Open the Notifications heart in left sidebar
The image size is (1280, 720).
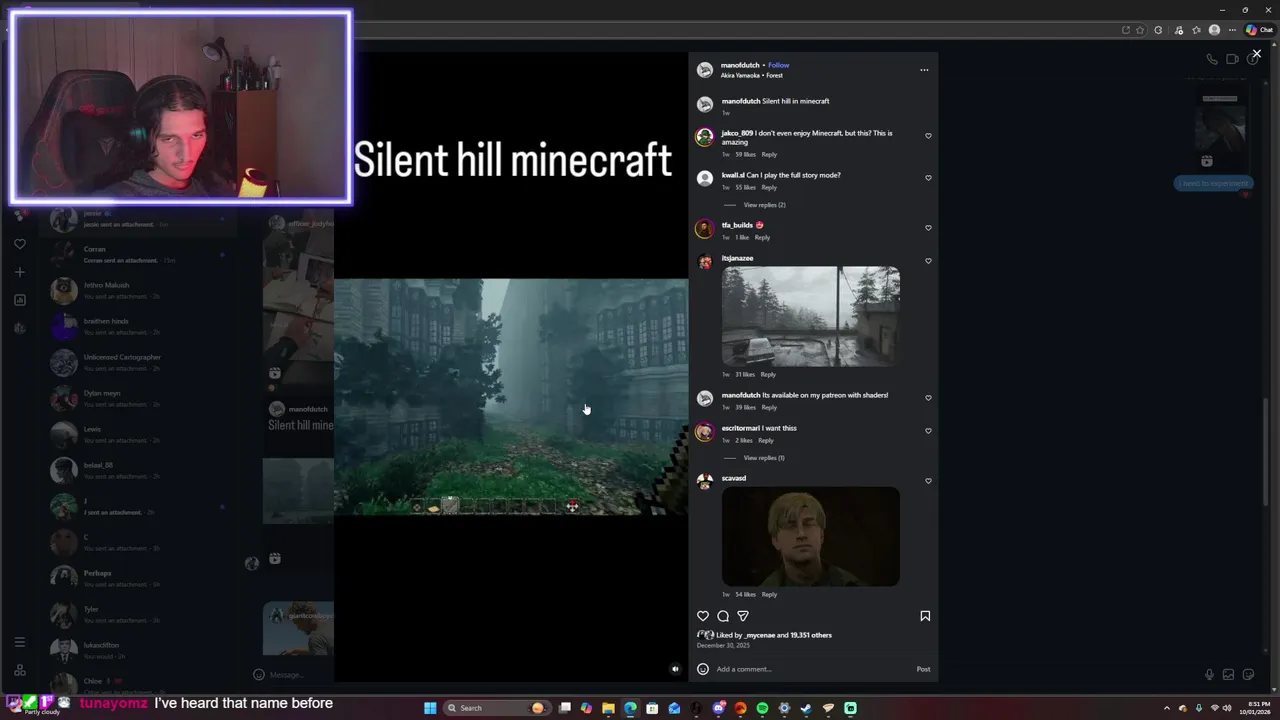click(x=20, y=244)
